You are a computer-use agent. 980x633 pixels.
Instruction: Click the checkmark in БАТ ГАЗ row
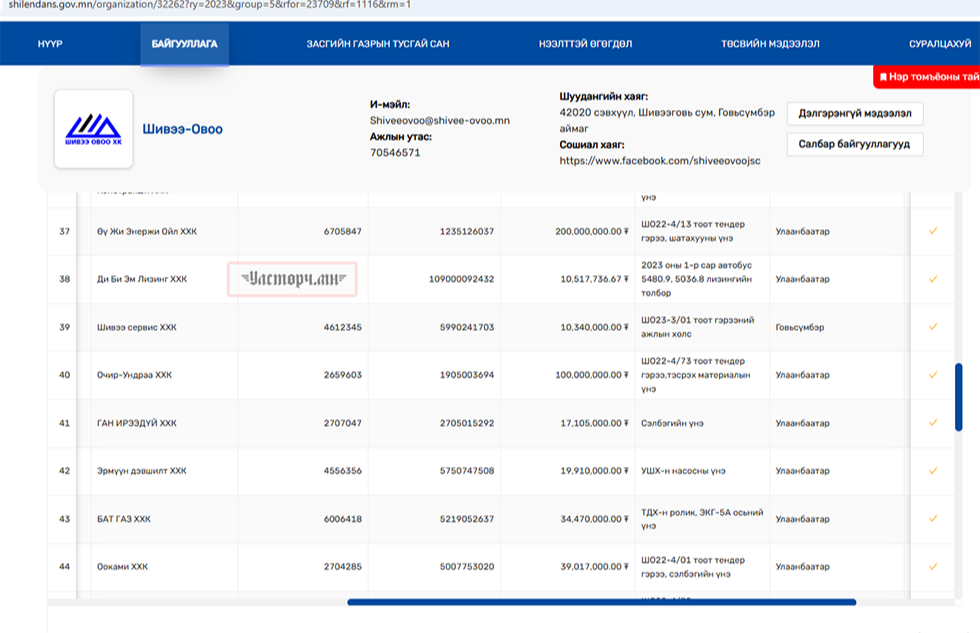coord(932,519)
